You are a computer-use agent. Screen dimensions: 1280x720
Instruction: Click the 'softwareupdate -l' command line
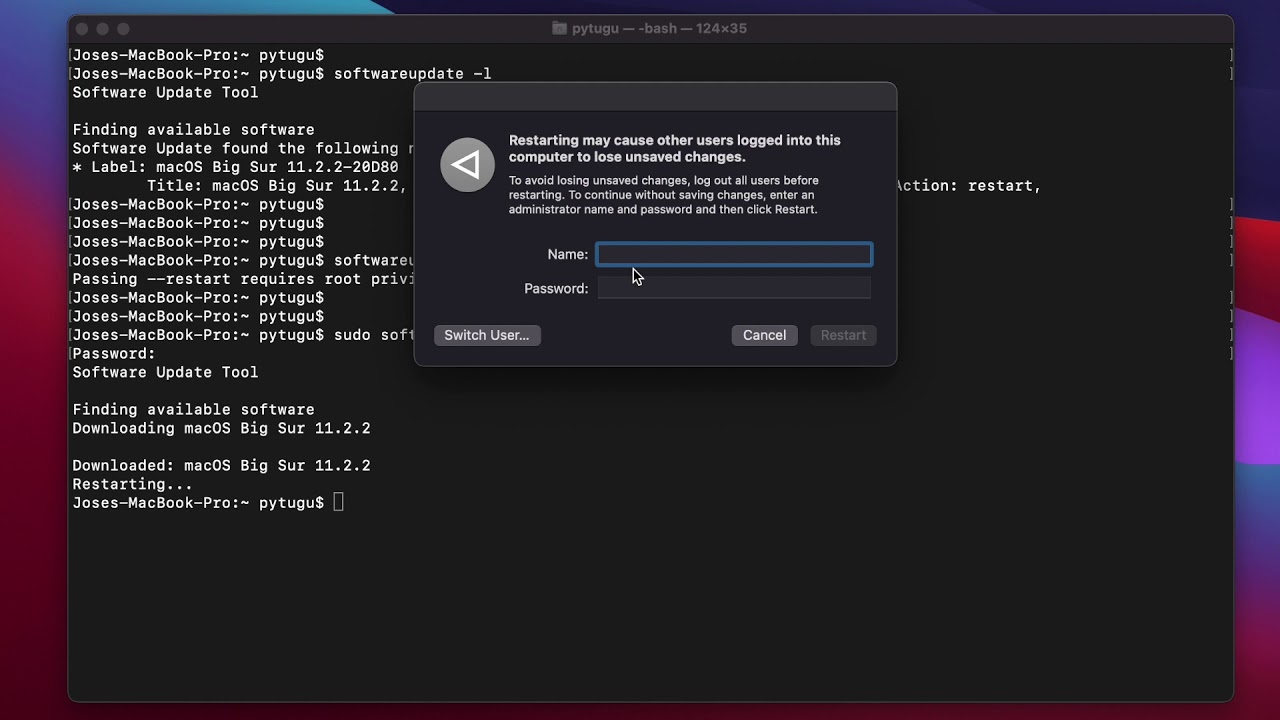[x=282, y=74]
